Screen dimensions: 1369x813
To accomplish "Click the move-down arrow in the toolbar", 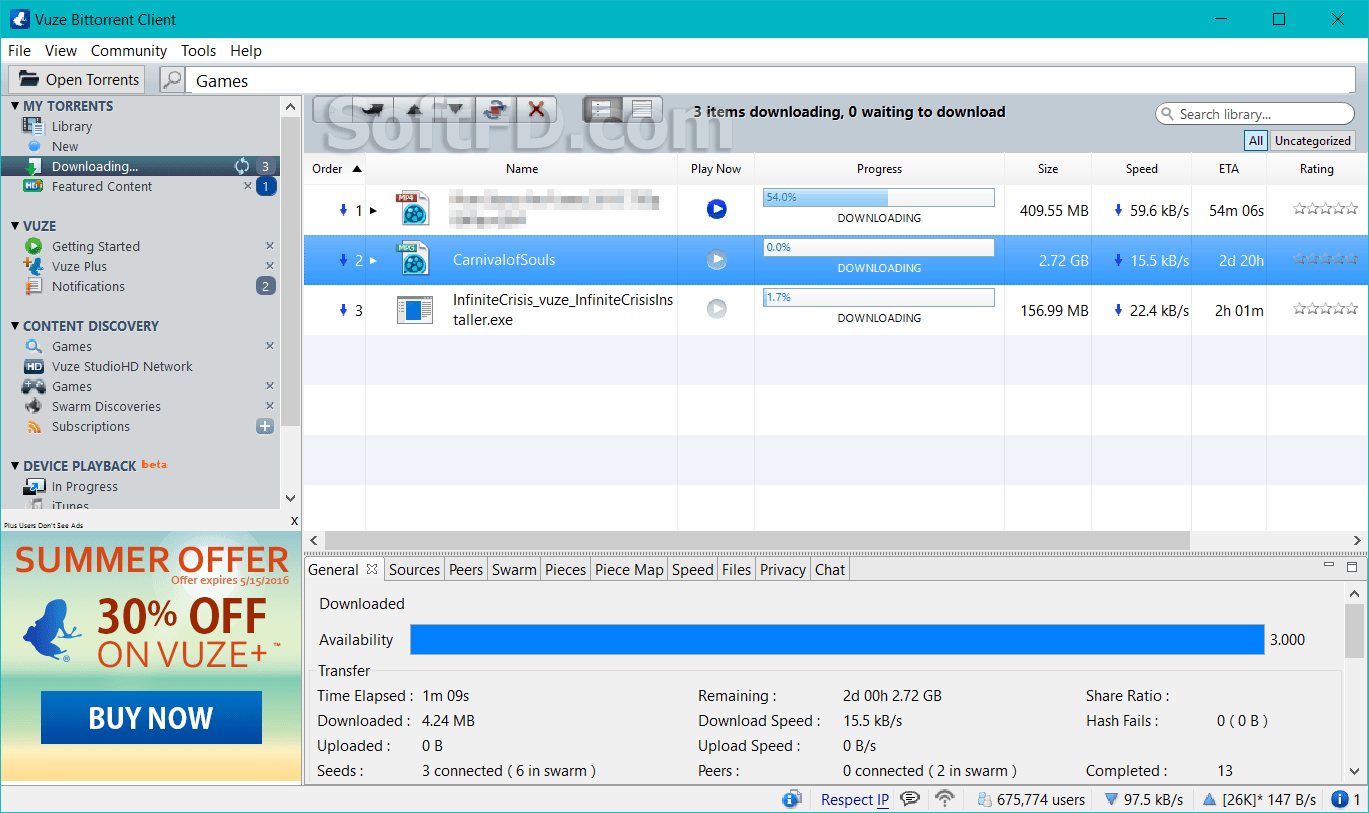I will (455, 109).
